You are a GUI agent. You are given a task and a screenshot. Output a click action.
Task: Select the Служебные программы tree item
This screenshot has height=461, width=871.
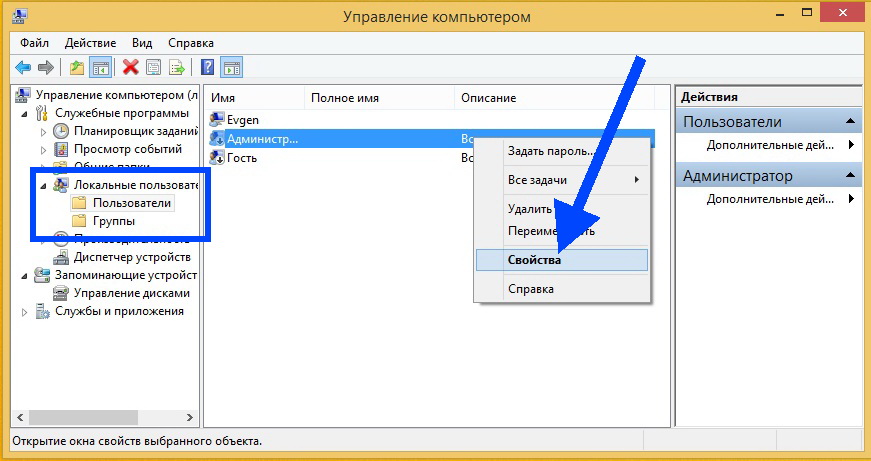tap(122, 113)
